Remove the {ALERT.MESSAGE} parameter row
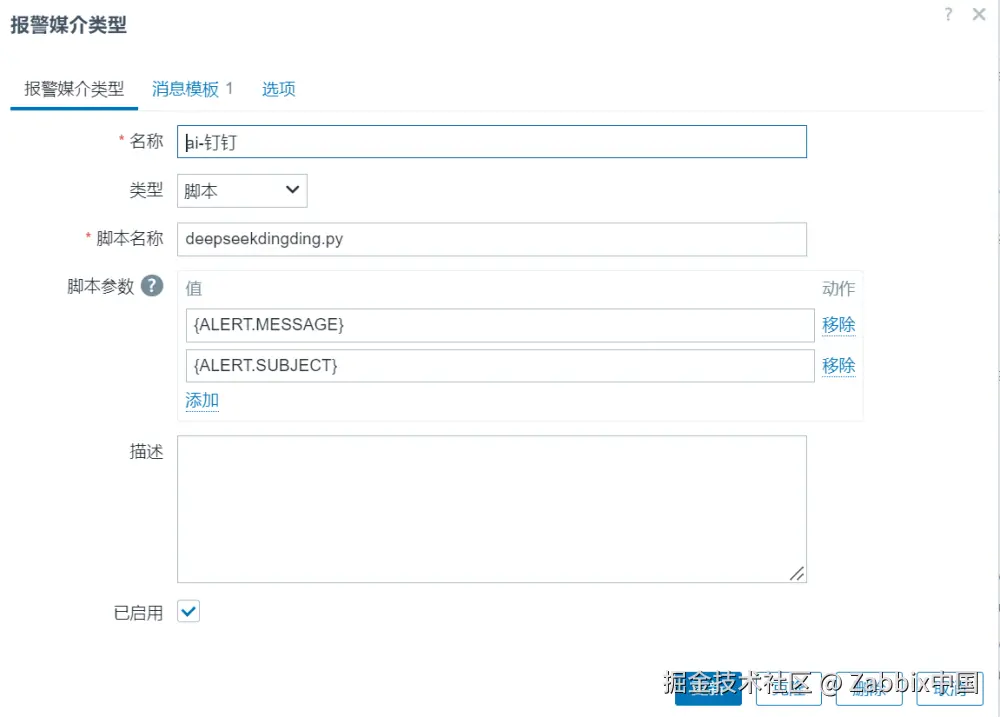Viewport: 1000px width, 717px height. 838,325
